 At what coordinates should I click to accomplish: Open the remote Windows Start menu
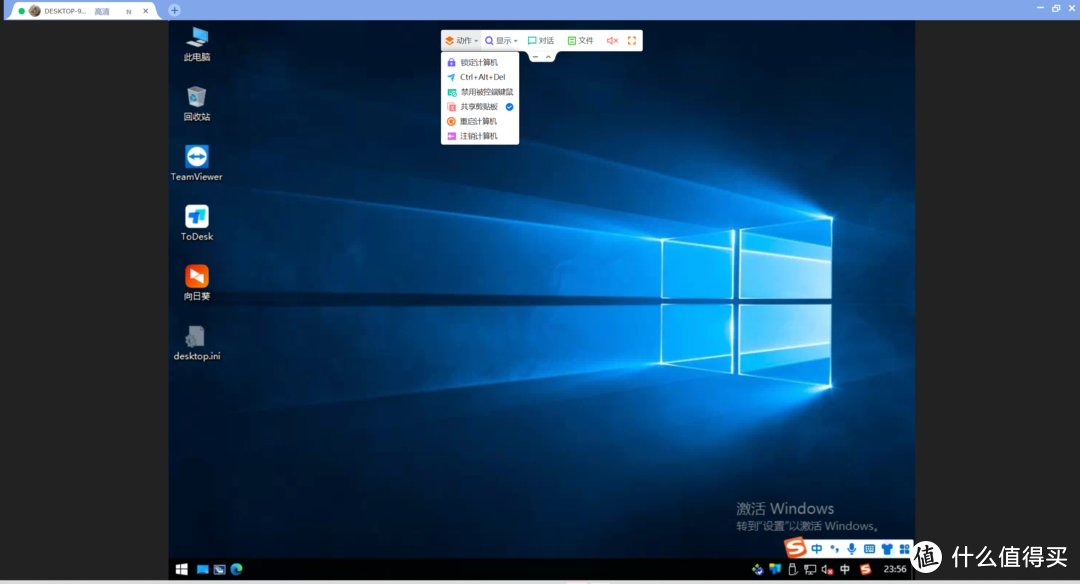coord(182,569)
